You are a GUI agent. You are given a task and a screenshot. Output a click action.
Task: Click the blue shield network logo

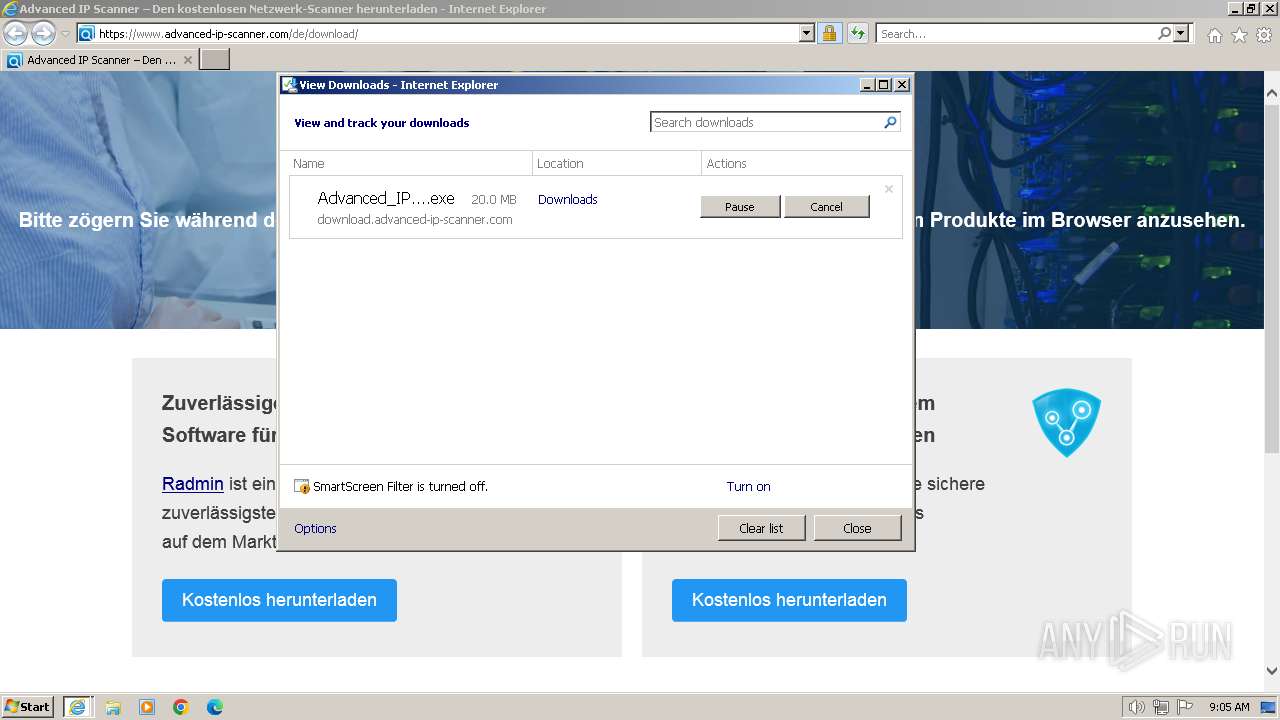point(1066,422)
